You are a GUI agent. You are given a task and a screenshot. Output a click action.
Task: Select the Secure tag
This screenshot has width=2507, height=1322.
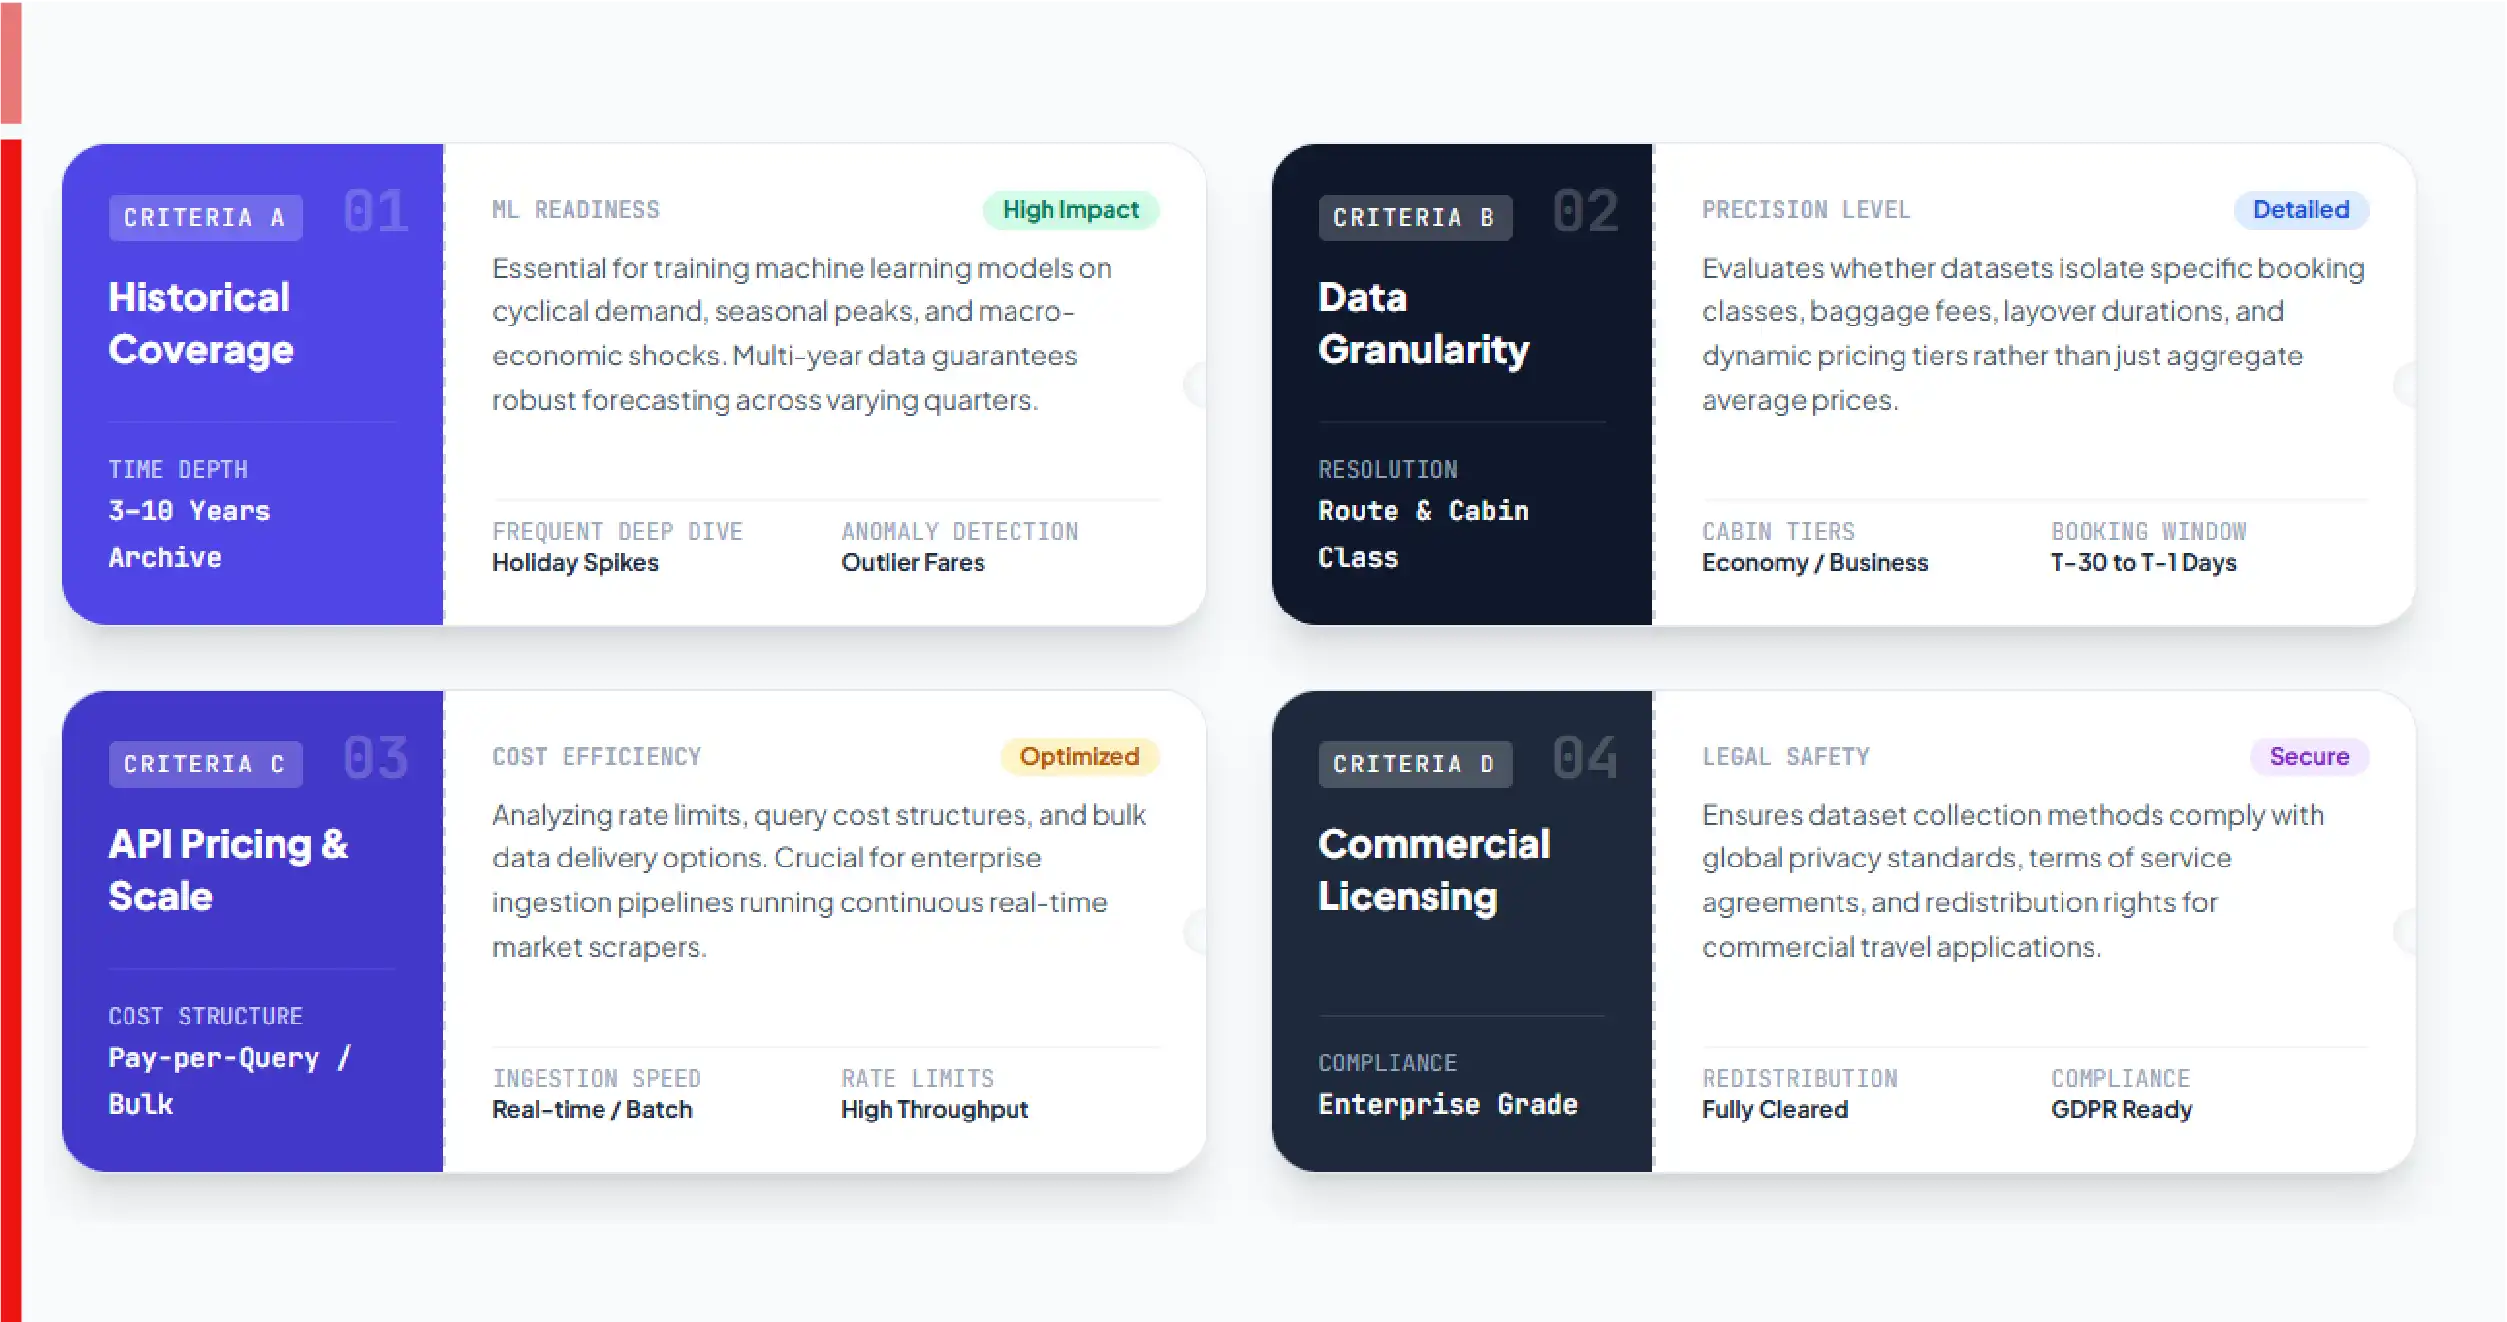coord(2308,757)
